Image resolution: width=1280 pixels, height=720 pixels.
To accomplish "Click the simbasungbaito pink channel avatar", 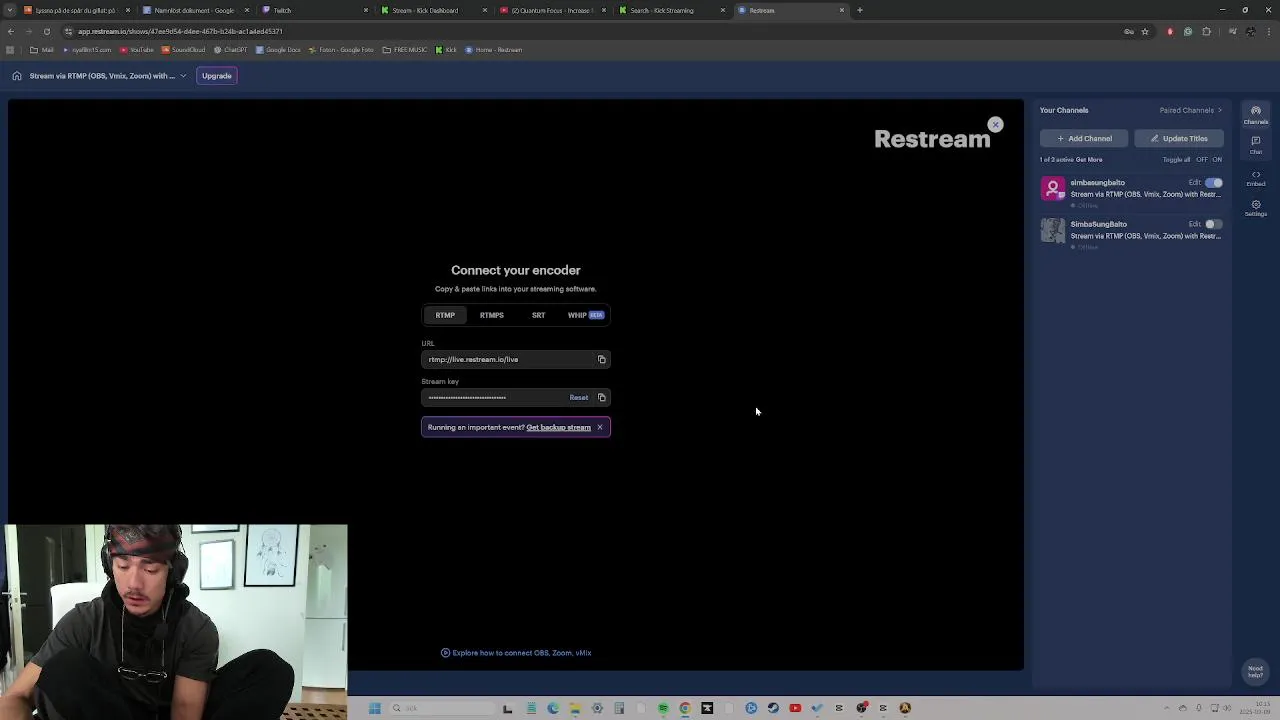I will [x=1053, y=188].
